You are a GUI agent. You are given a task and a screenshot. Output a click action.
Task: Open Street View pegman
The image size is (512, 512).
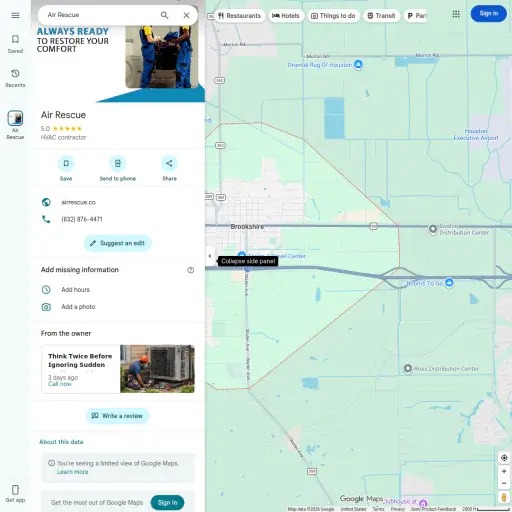(x=504, y=497)
